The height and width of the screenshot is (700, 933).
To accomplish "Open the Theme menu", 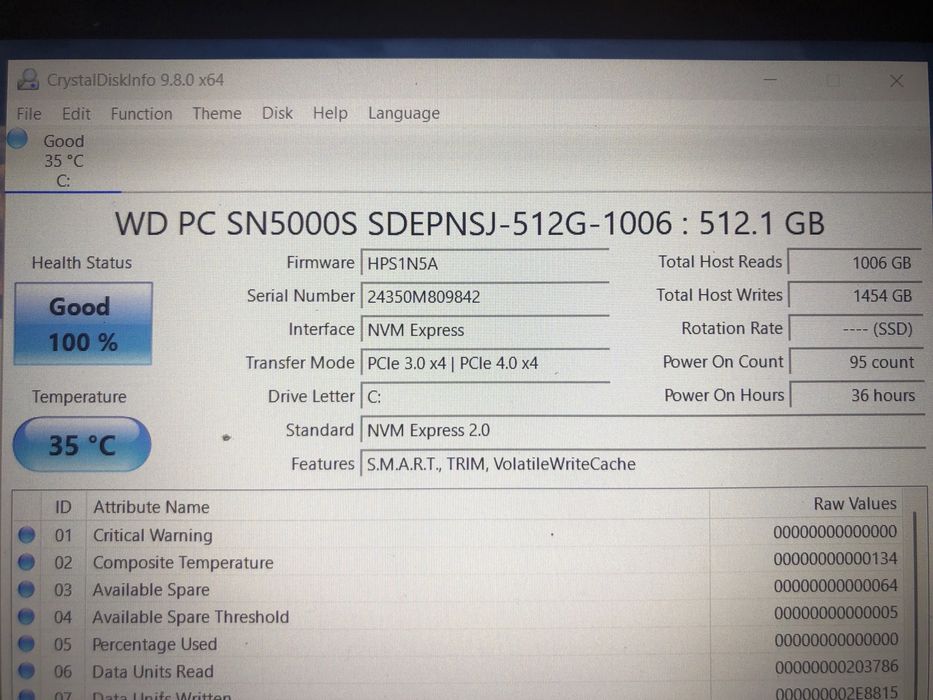I will 217,113.
